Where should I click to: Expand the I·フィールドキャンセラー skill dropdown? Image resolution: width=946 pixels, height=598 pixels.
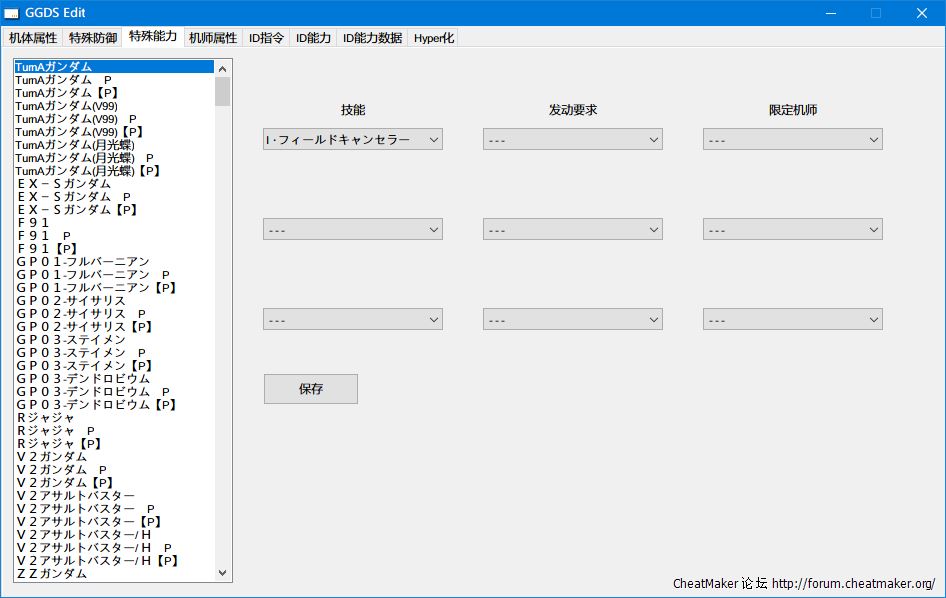pyautogui.click(x=352, y=140)
